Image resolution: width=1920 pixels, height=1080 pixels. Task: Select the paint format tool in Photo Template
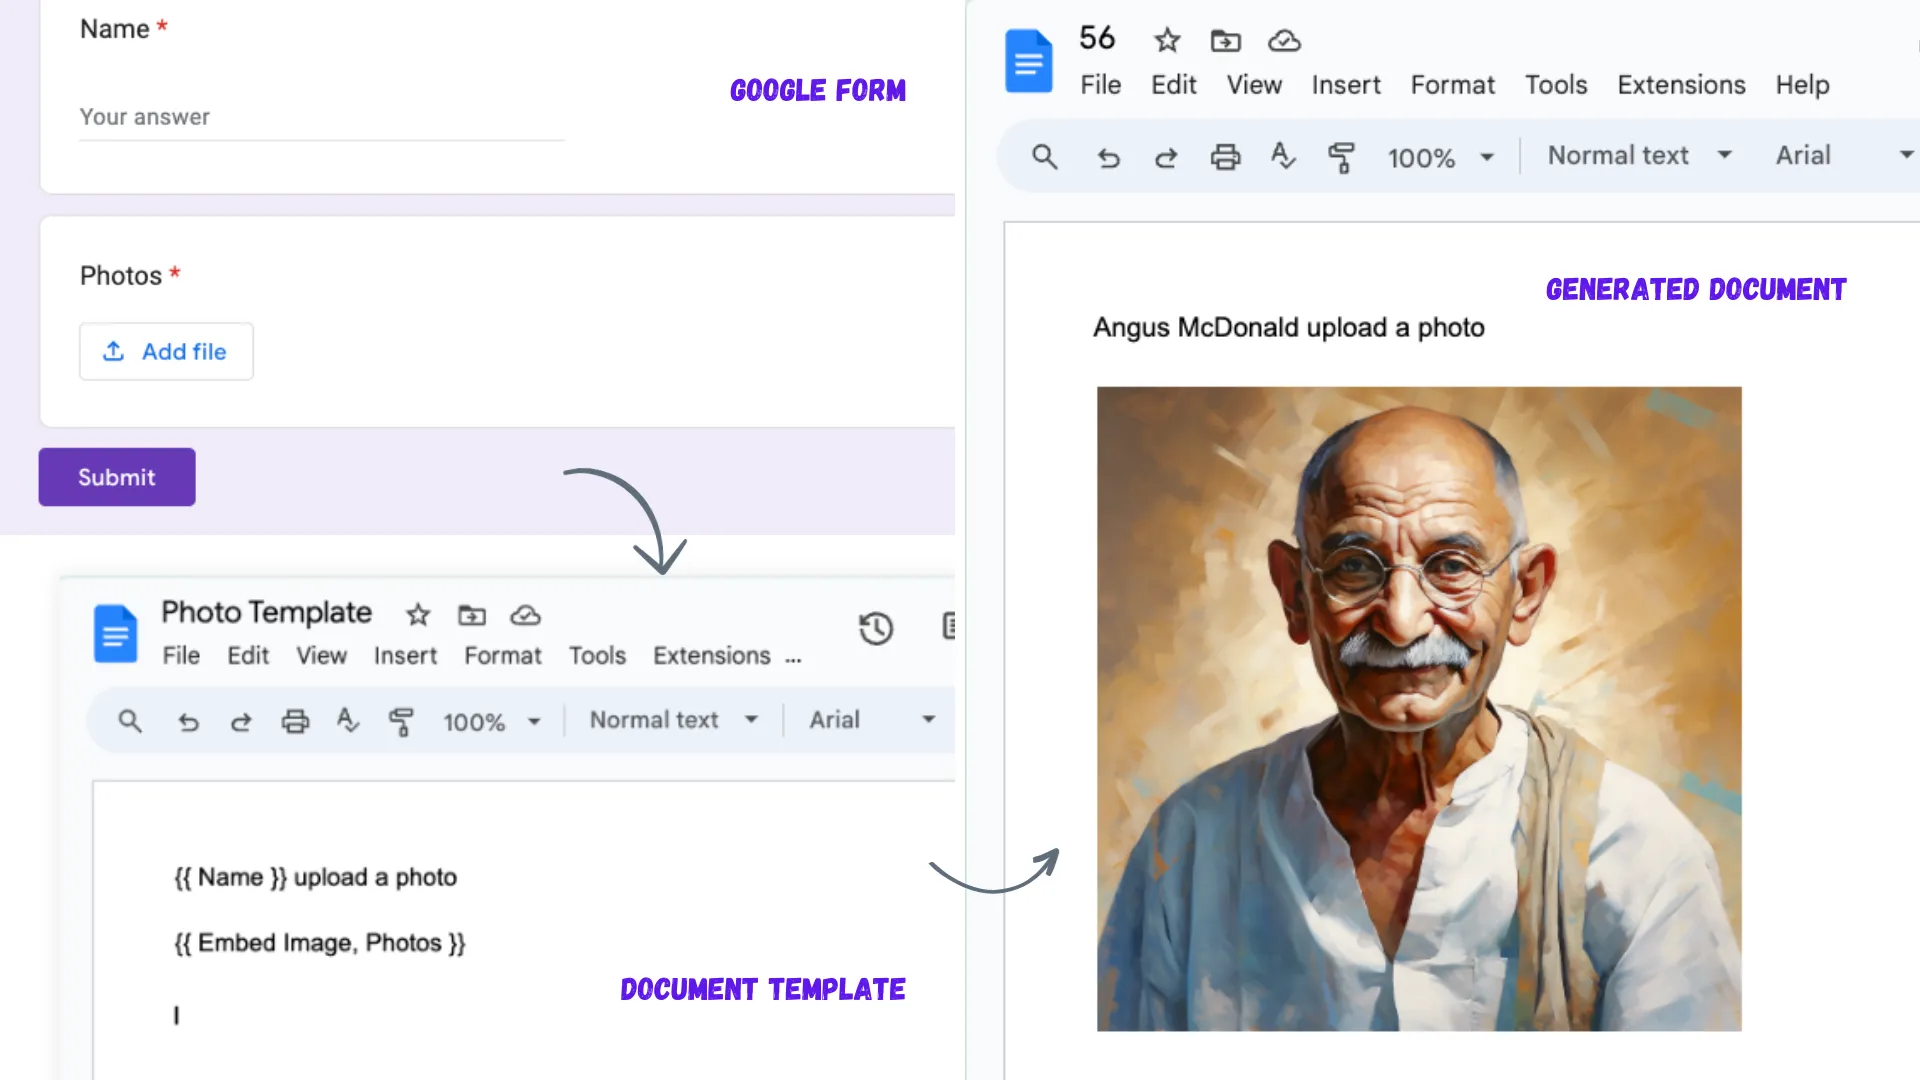point(402,721)
